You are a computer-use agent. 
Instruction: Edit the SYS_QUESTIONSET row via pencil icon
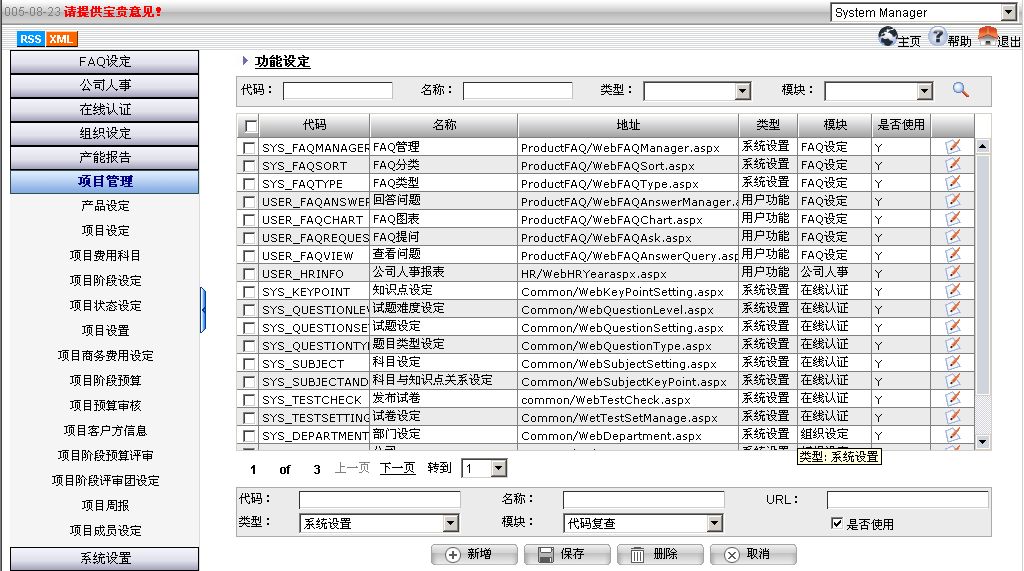coord(953,326)
